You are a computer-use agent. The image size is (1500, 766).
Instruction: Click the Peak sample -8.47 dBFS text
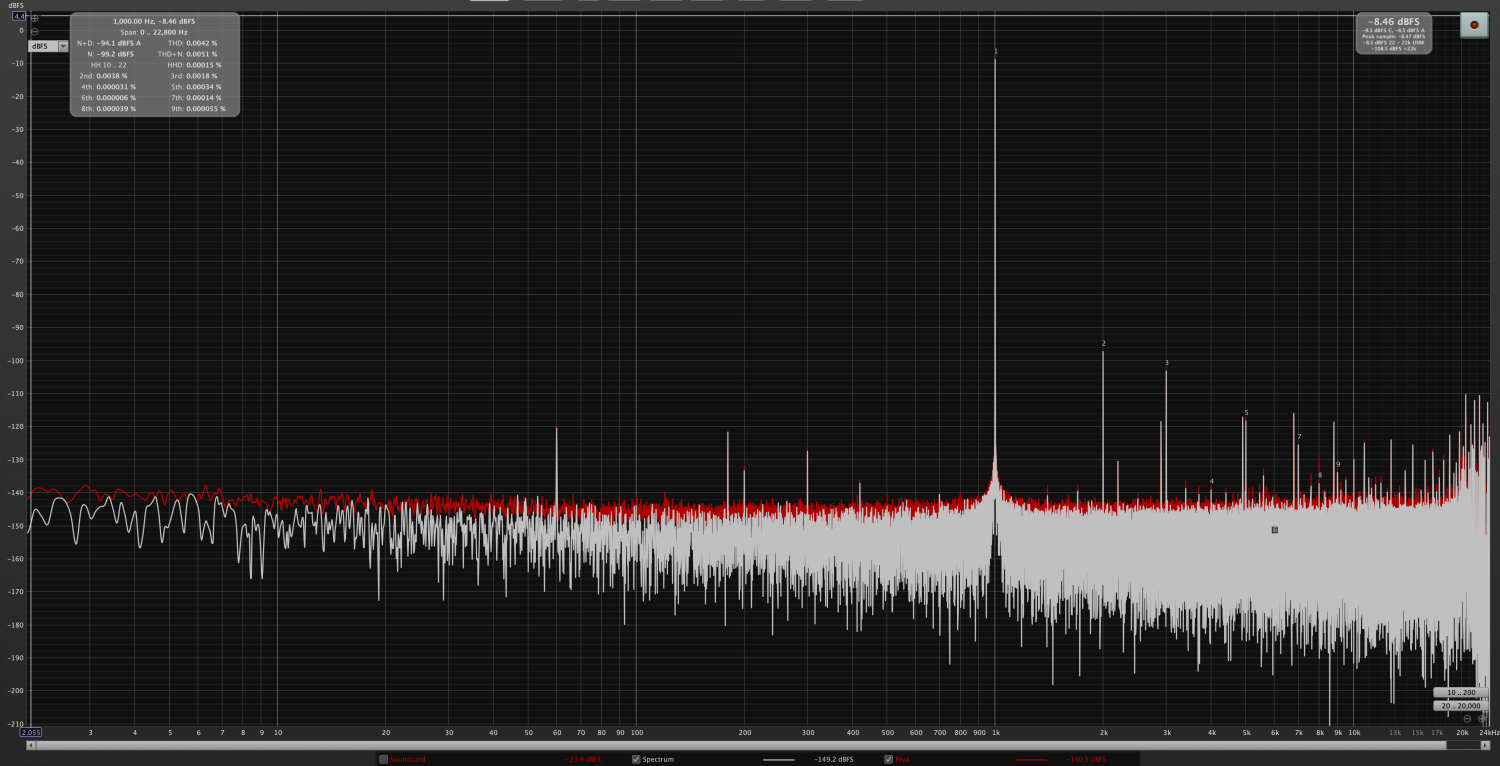1393,37
